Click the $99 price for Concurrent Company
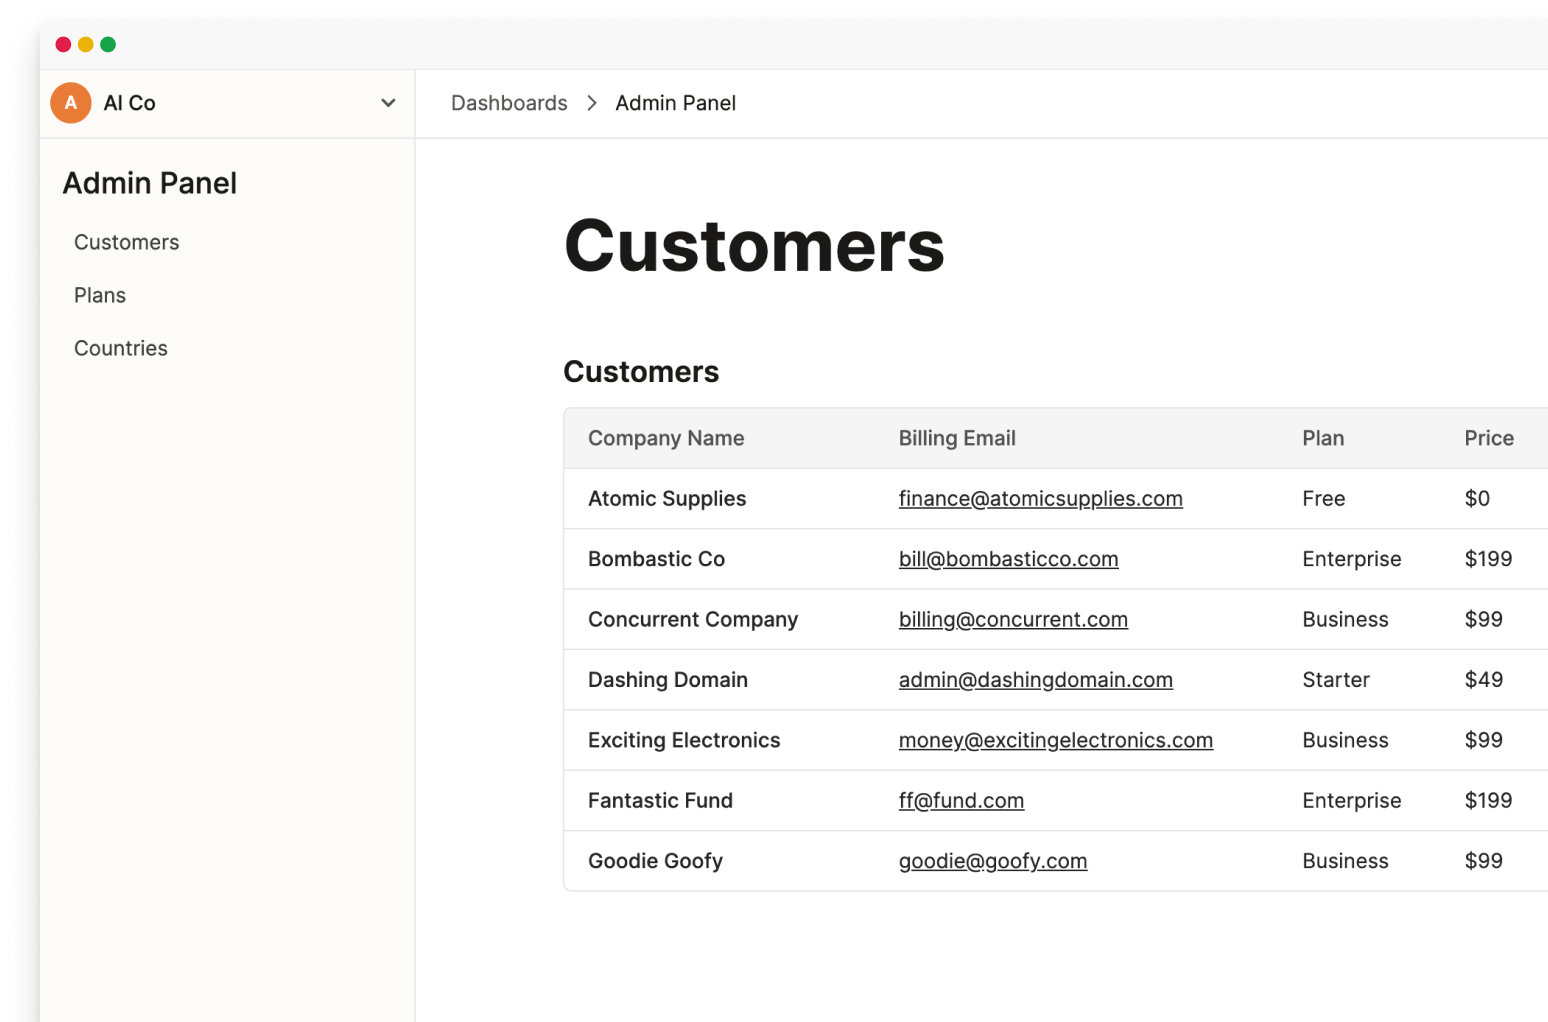 [1483, 619]
